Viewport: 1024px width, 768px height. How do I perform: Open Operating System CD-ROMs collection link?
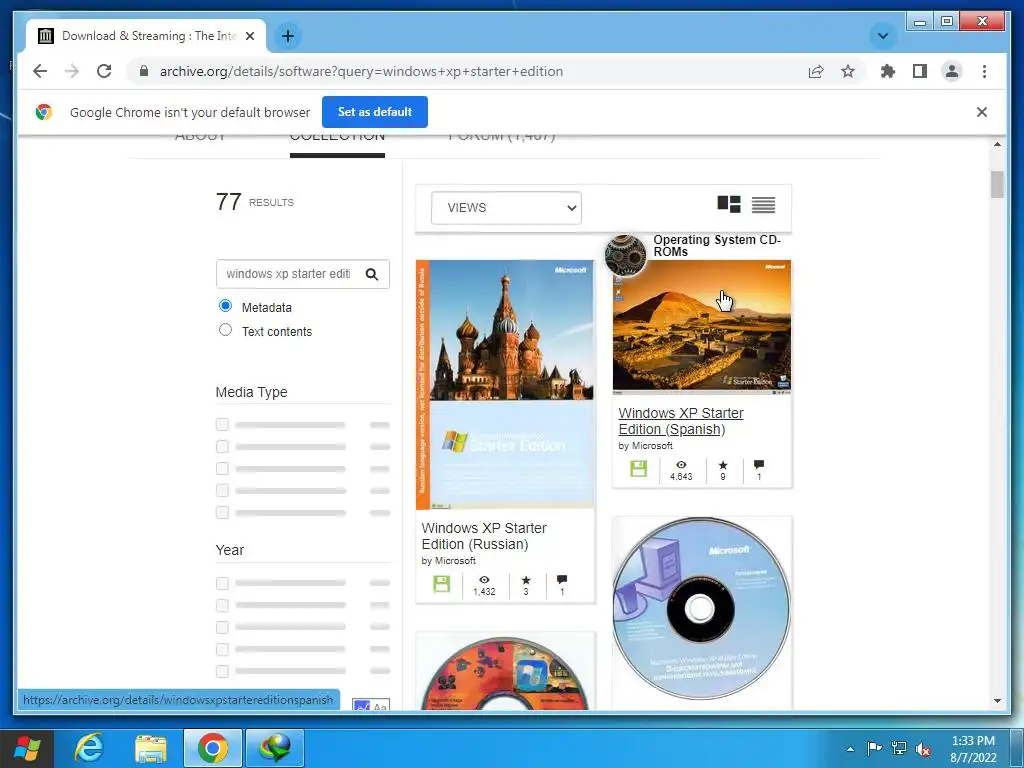717,246
